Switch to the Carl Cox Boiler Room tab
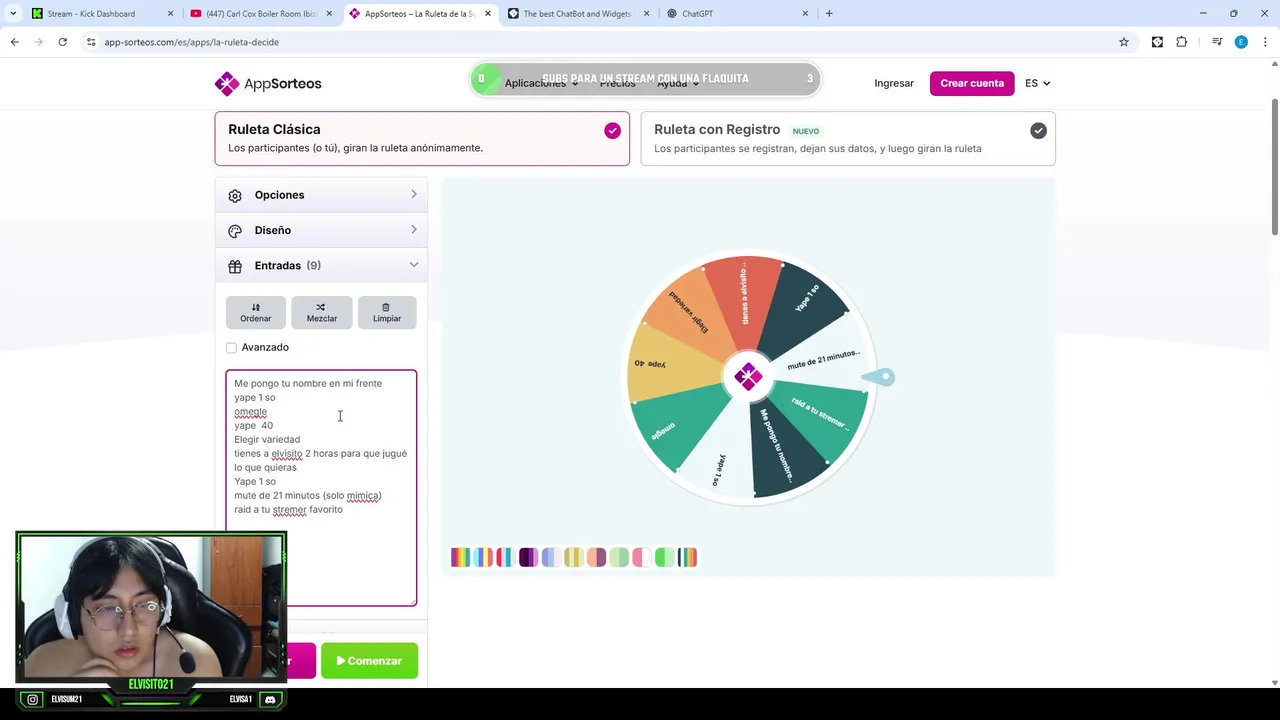This screenshot has height=720, width=1280. pyautogui.click(x=261, y=14)
